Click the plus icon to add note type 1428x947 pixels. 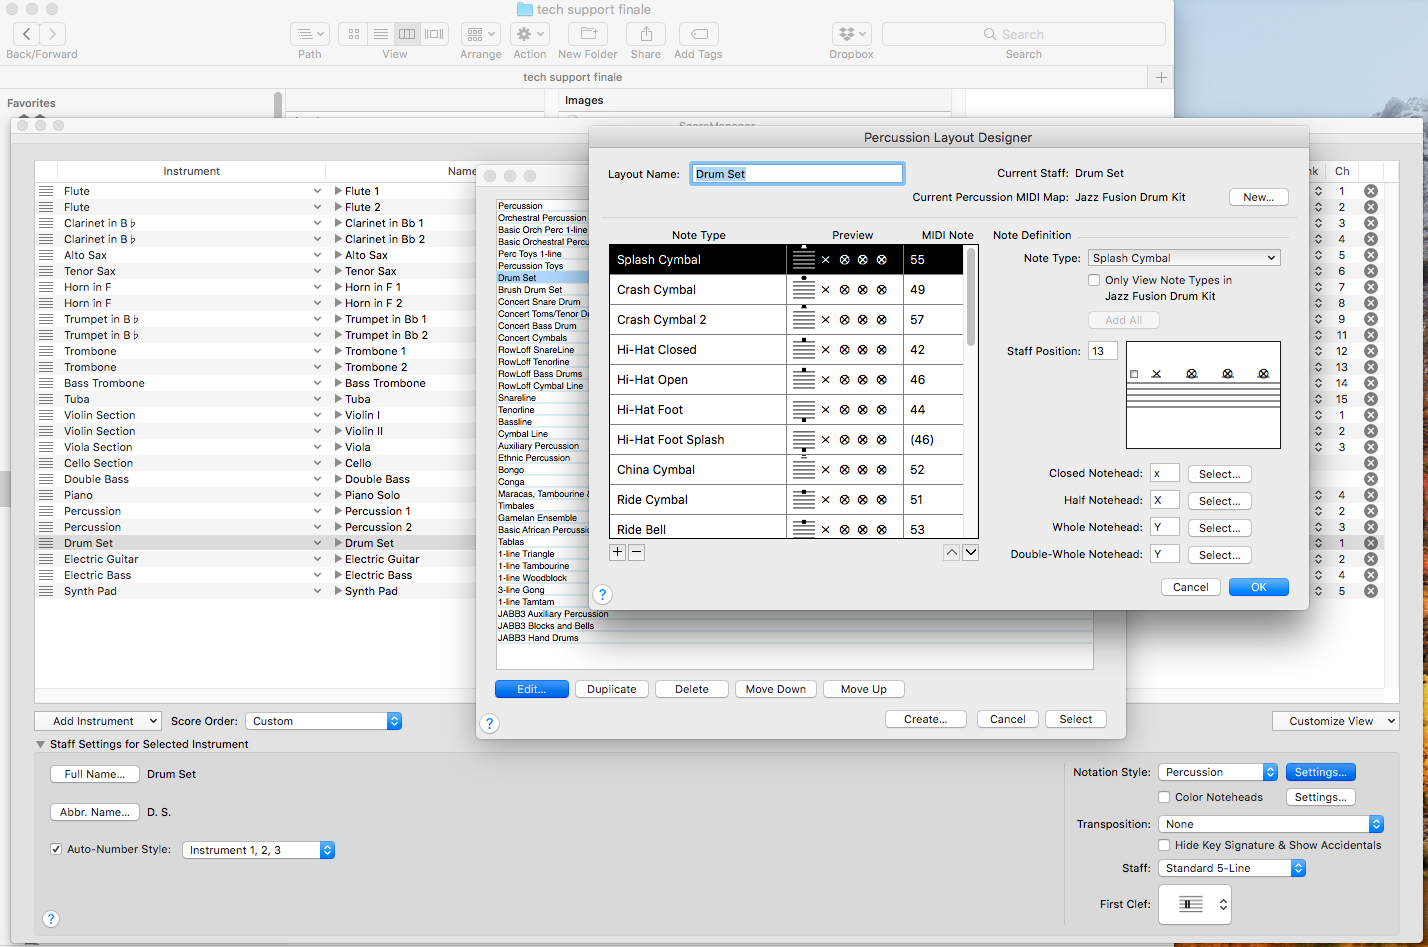(617, 553)
